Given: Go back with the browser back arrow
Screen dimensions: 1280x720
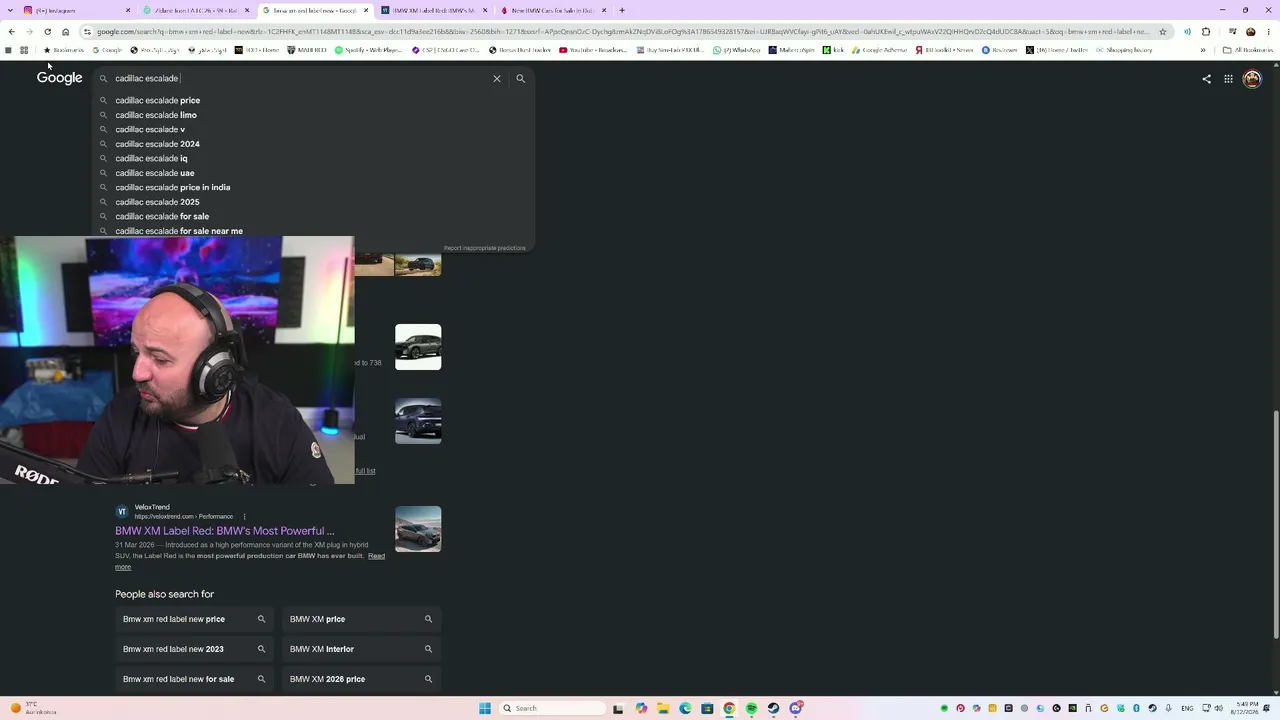Looking at the screenshot, I should (11, 31).
